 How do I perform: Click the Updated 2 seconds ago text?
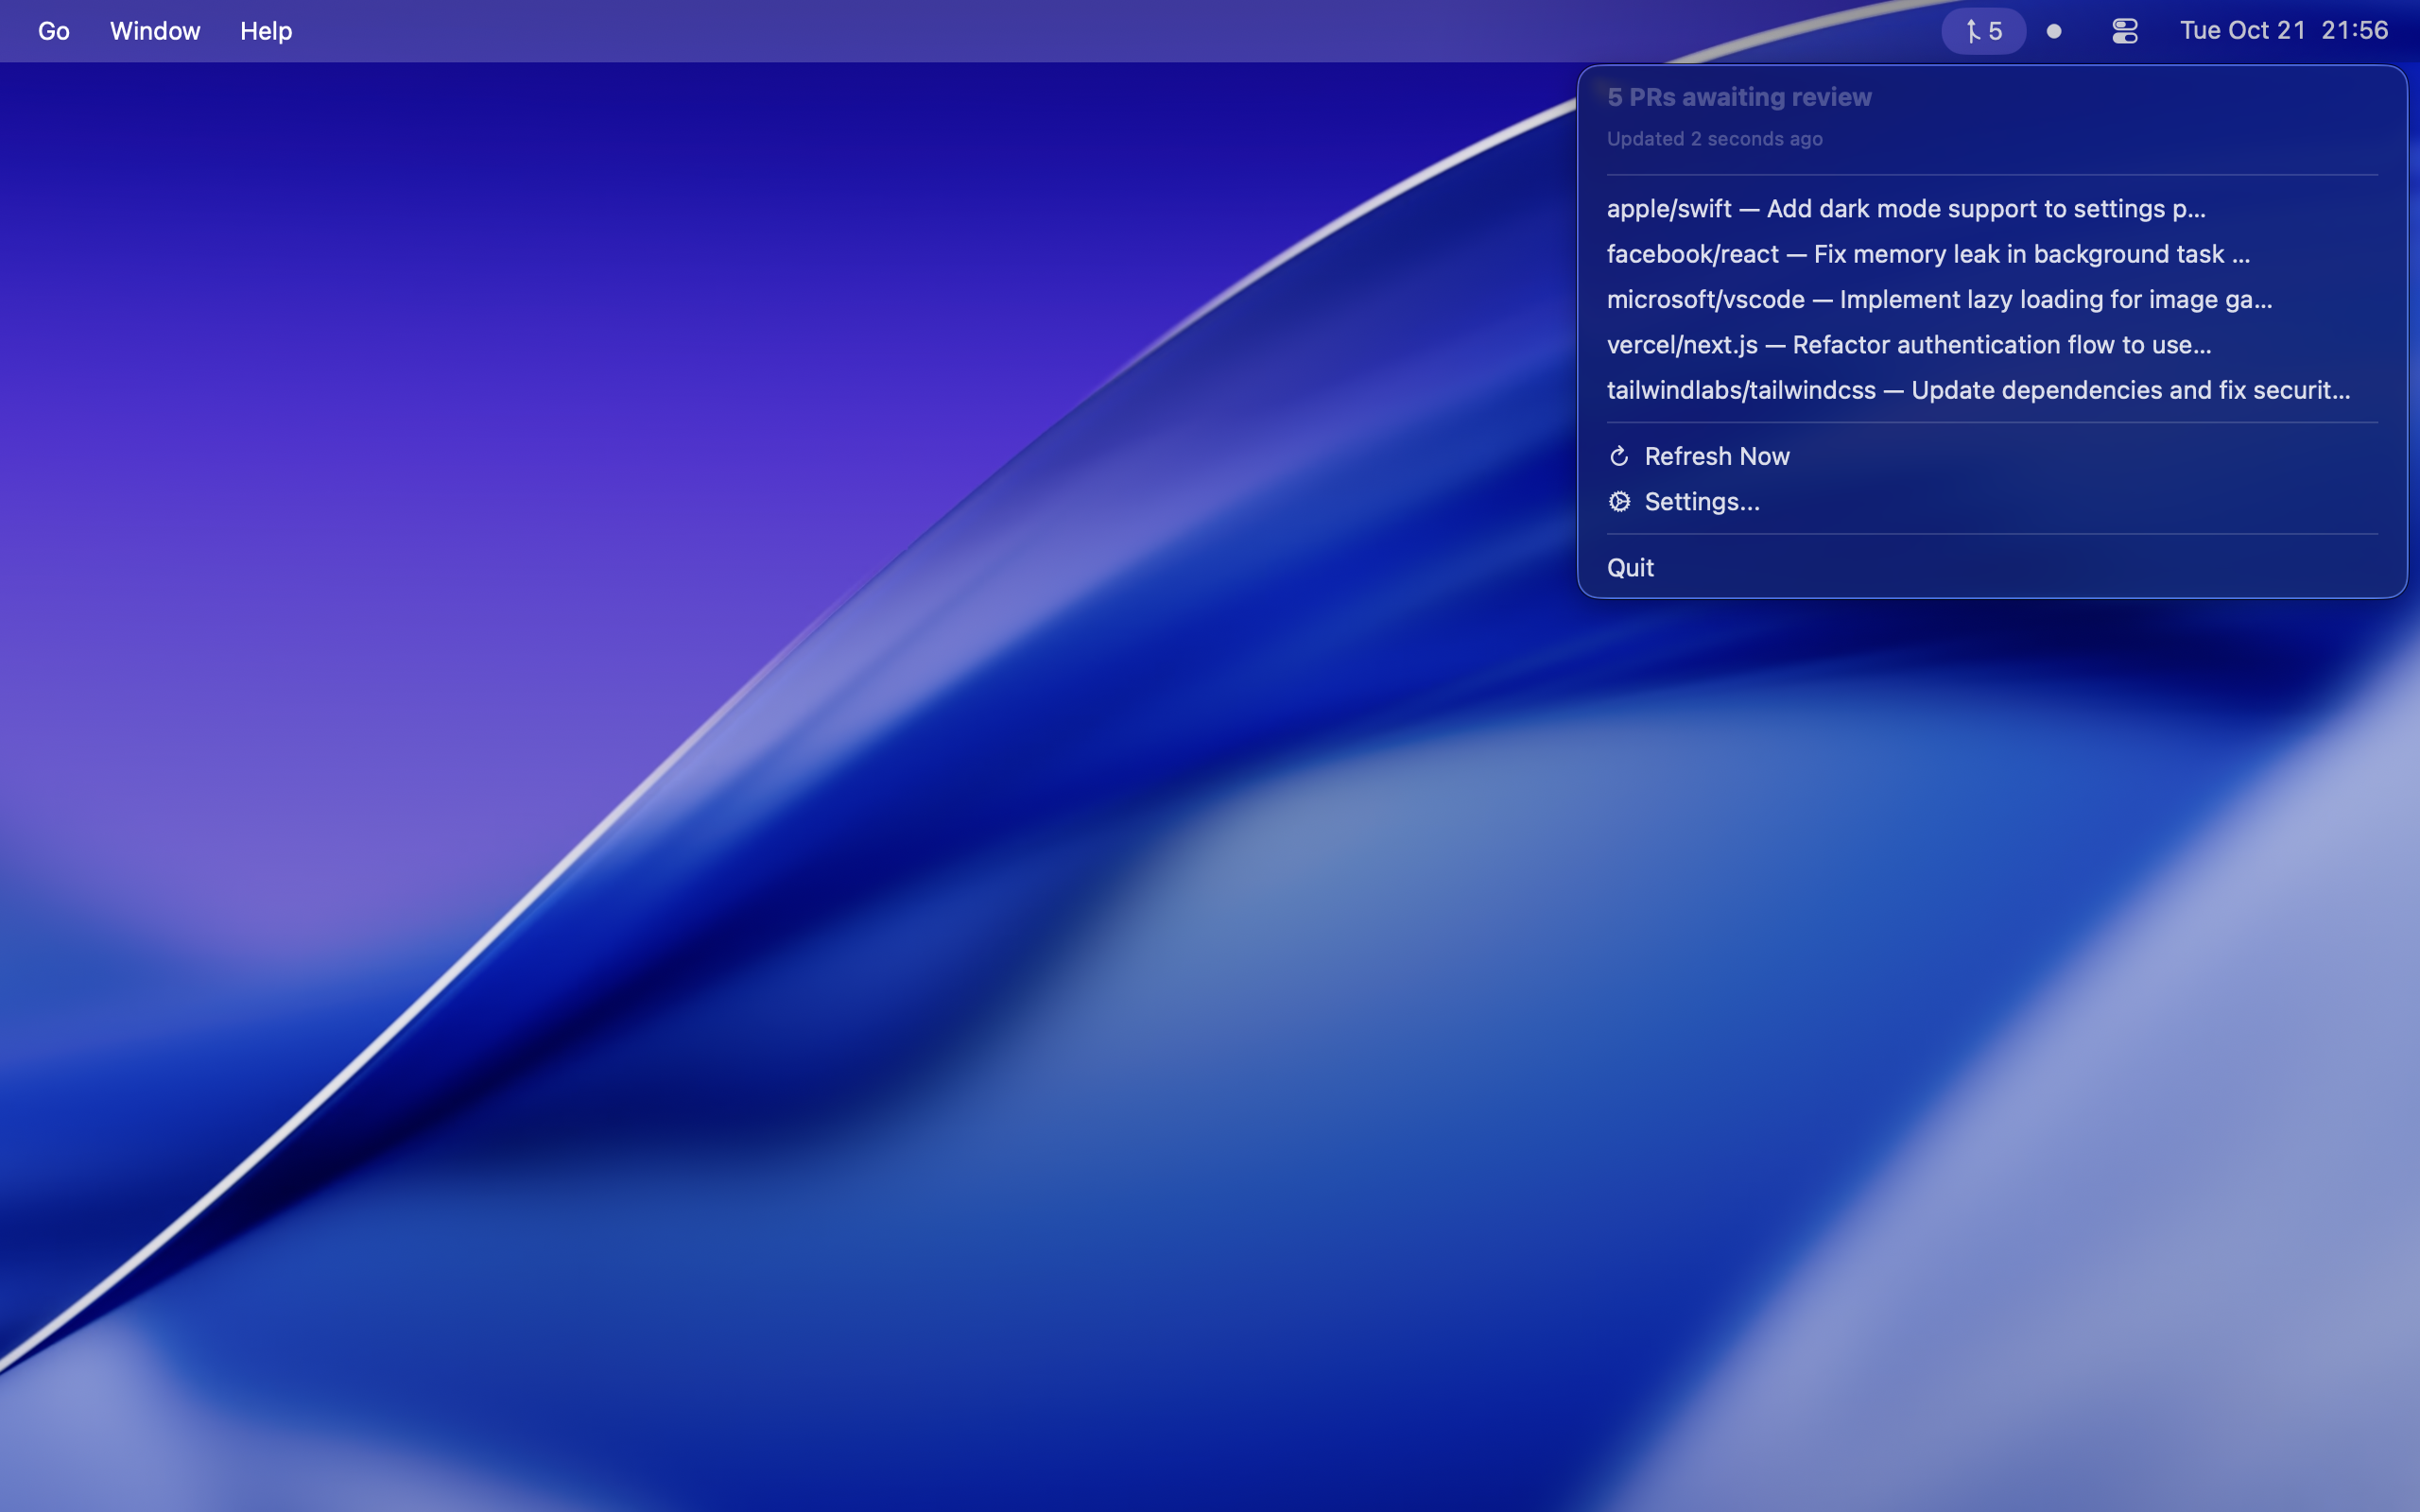[1714, 139]
